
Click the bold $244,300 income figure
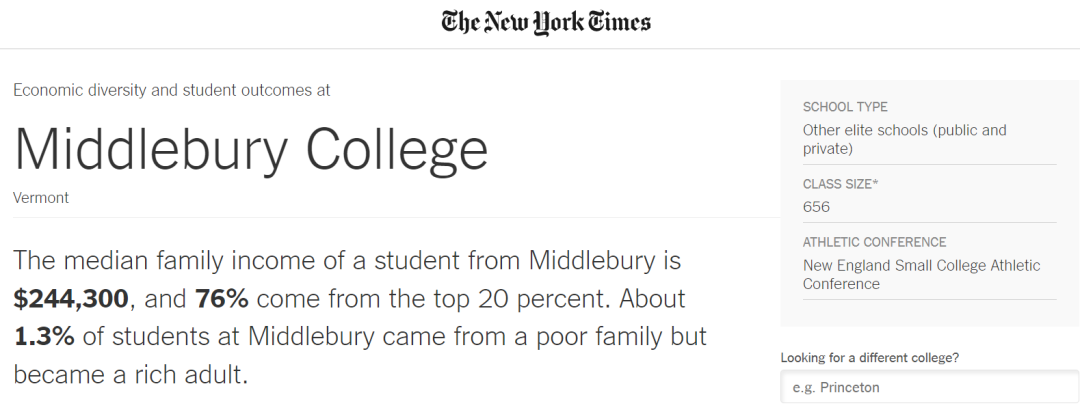coord(71,299)
